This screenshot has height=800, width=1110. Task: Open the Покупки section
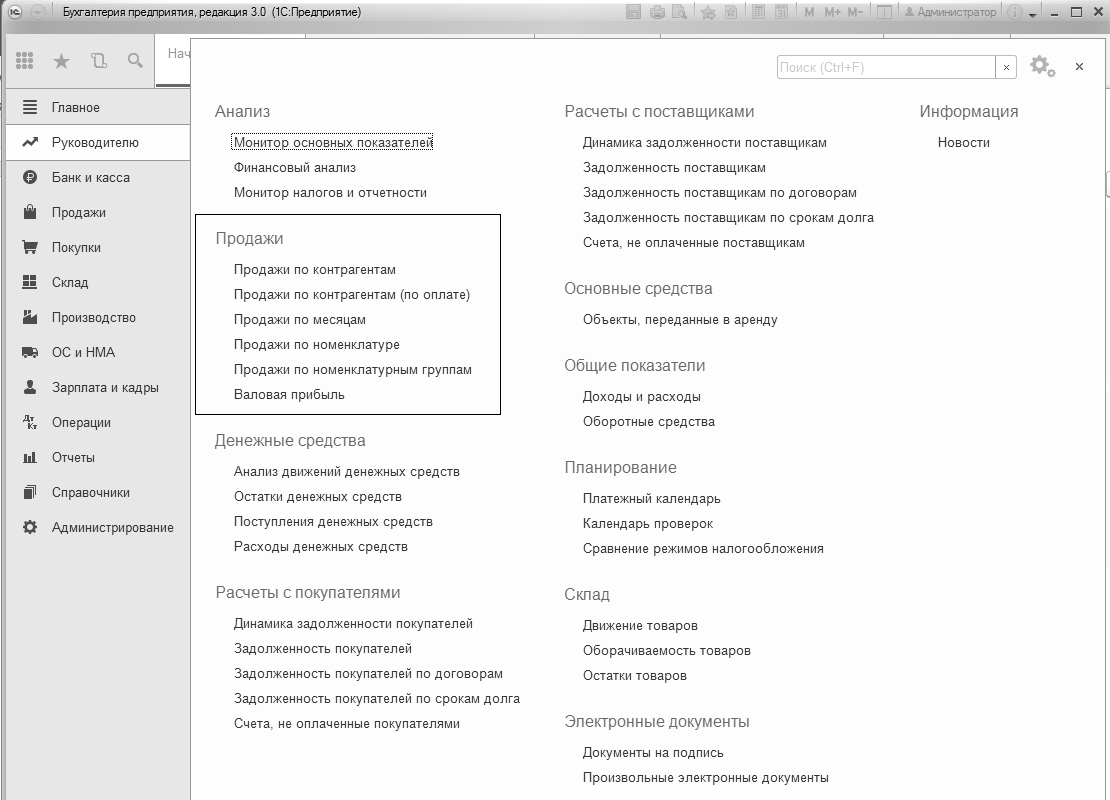pyautogui.click(x=98, y=248)
